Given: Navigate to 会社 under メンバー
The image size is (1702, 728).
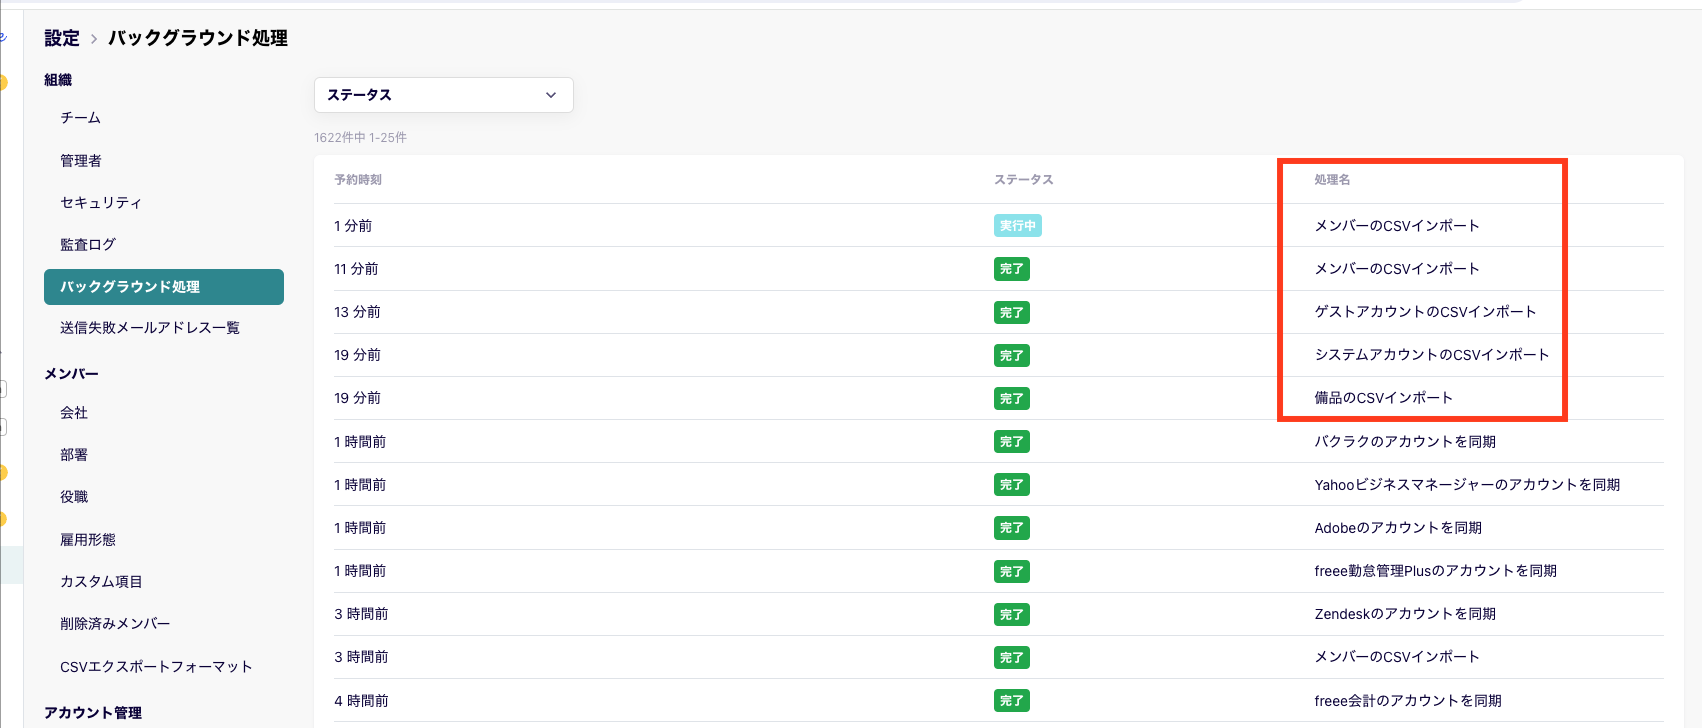Looking at the screenshot, I should click(74, 413).
